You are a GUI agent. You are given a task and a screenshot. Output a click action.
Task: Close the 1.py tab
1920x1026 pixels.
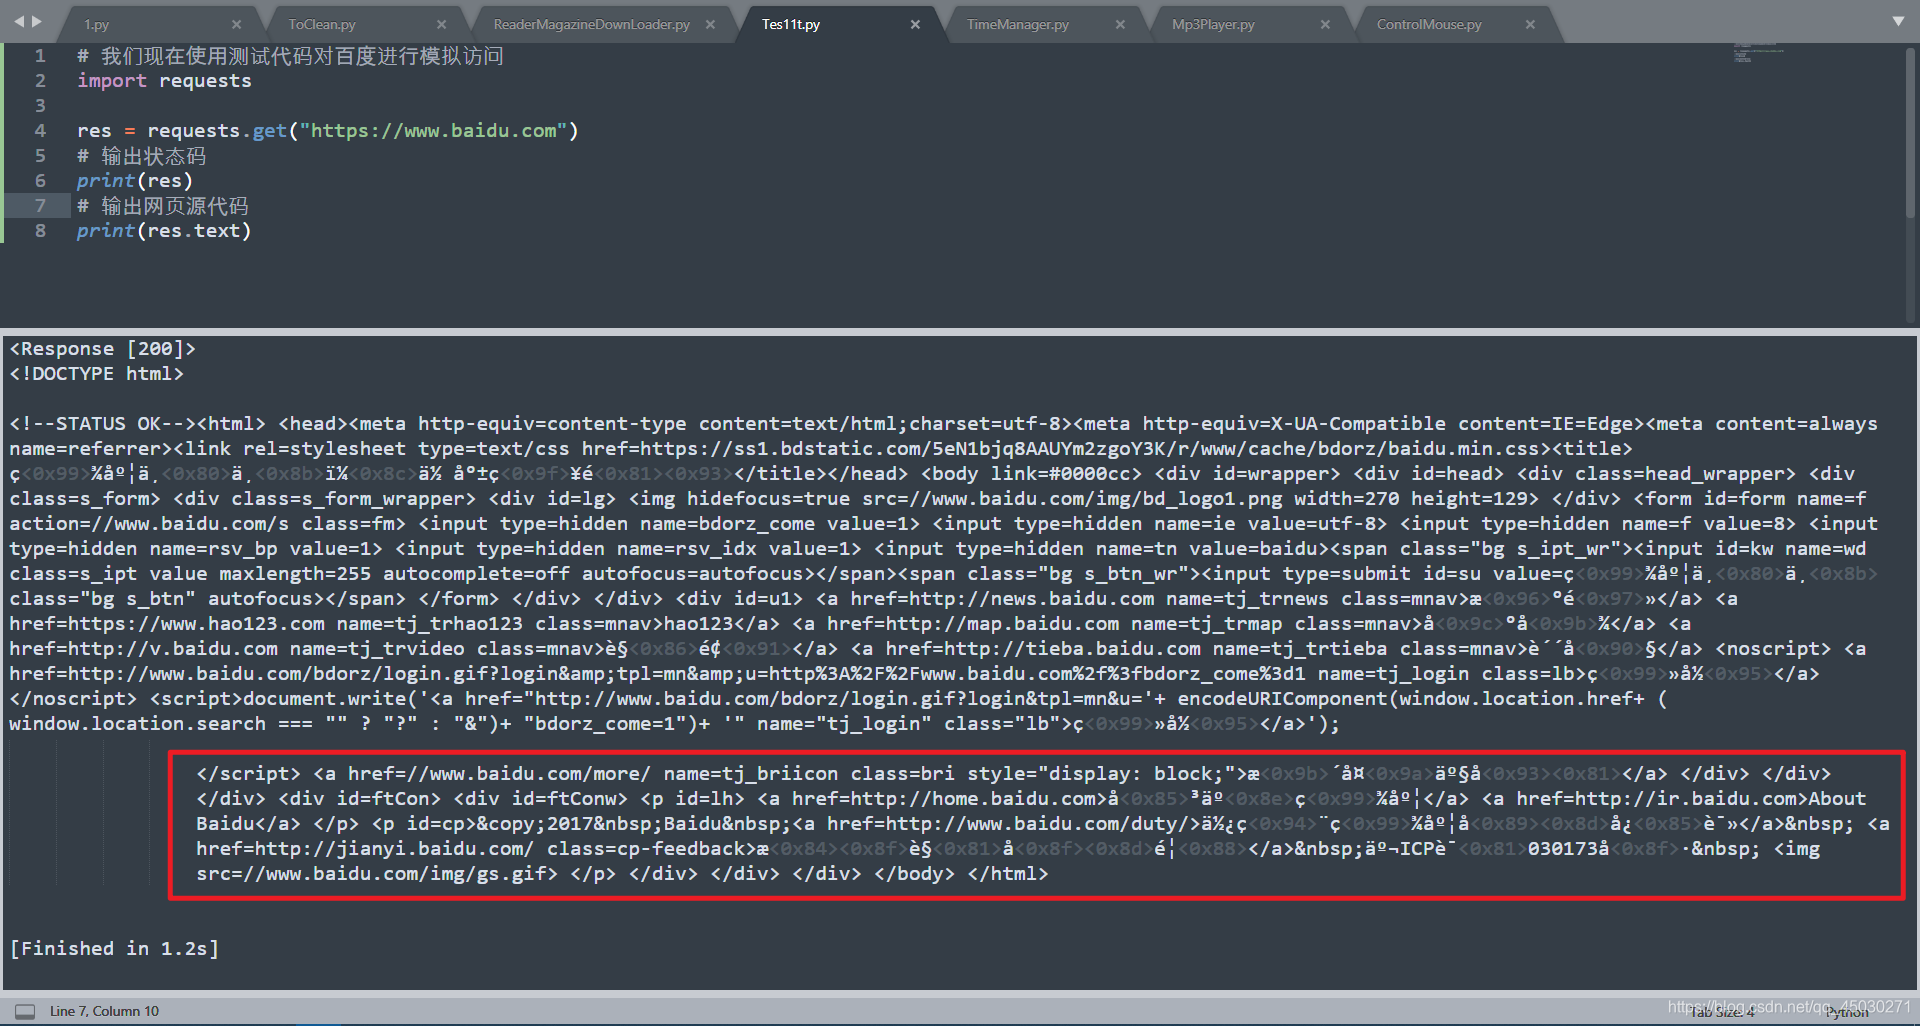click(236, 24)
